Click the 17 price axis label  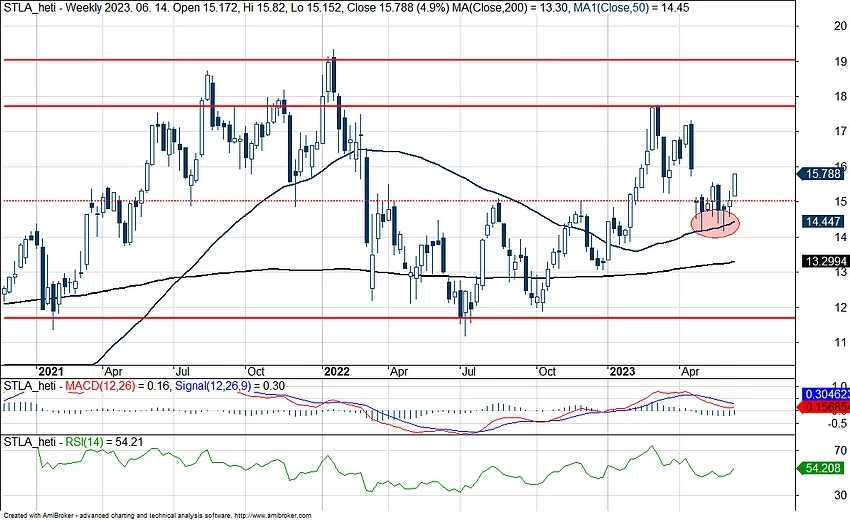pyautogui.click(x=840, y=131)
